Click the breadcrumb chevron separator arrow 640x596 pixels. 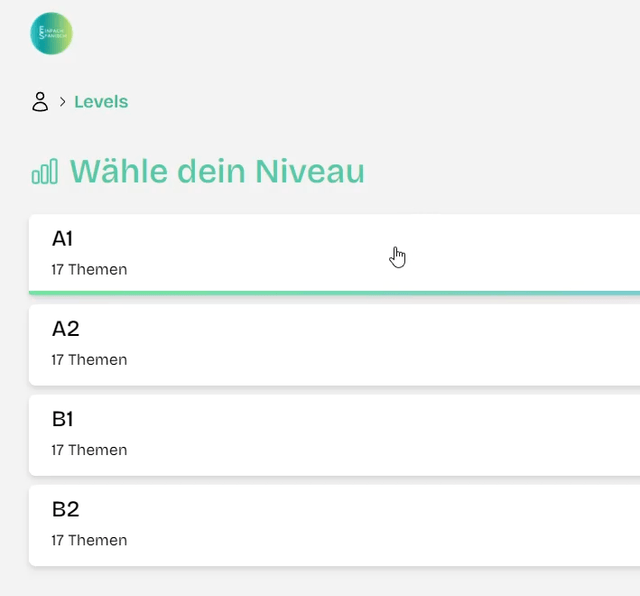tap(62, 102)
